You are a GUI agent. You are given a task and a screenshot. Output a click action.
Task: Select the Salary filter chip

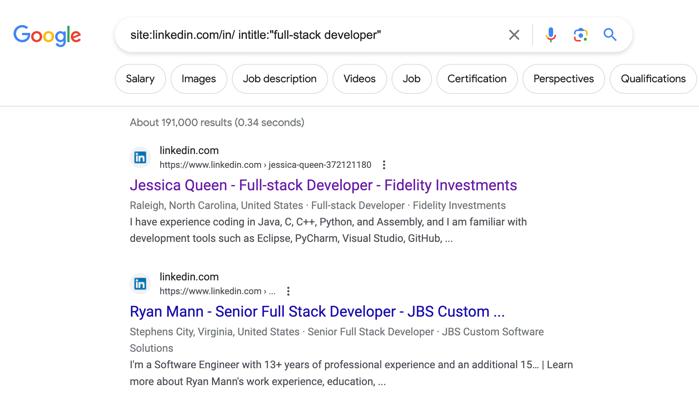[140, 79]
